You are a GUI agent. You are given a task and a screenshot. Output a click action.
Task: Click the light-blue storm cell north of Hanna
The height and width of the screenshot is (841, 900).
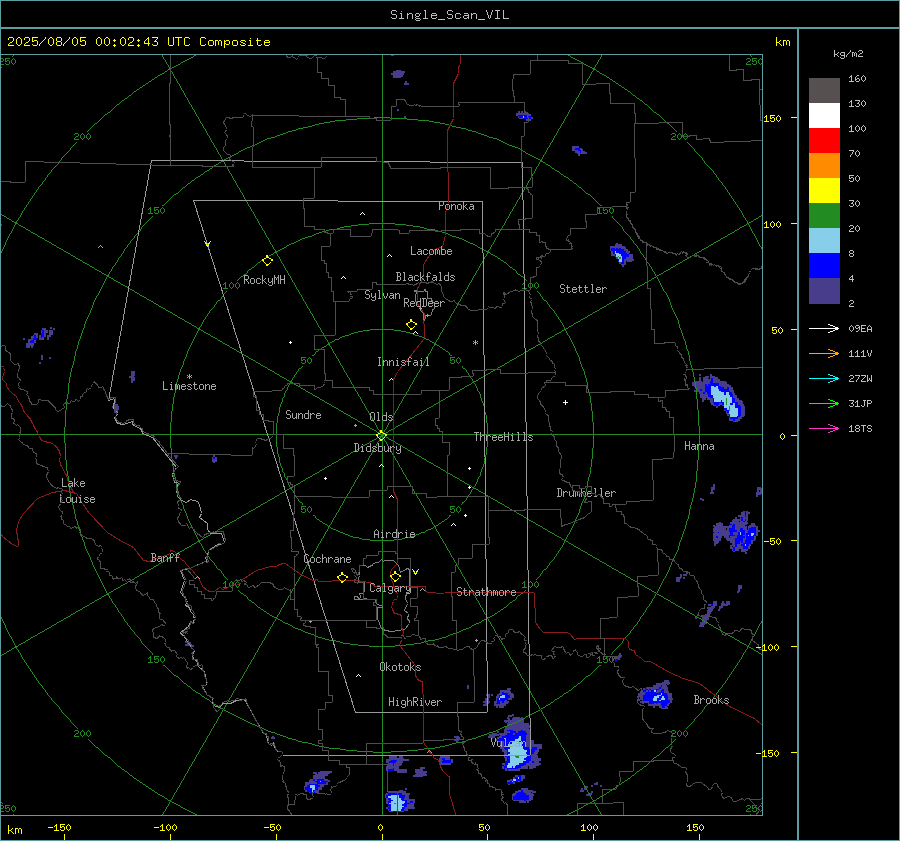(720, 397)
